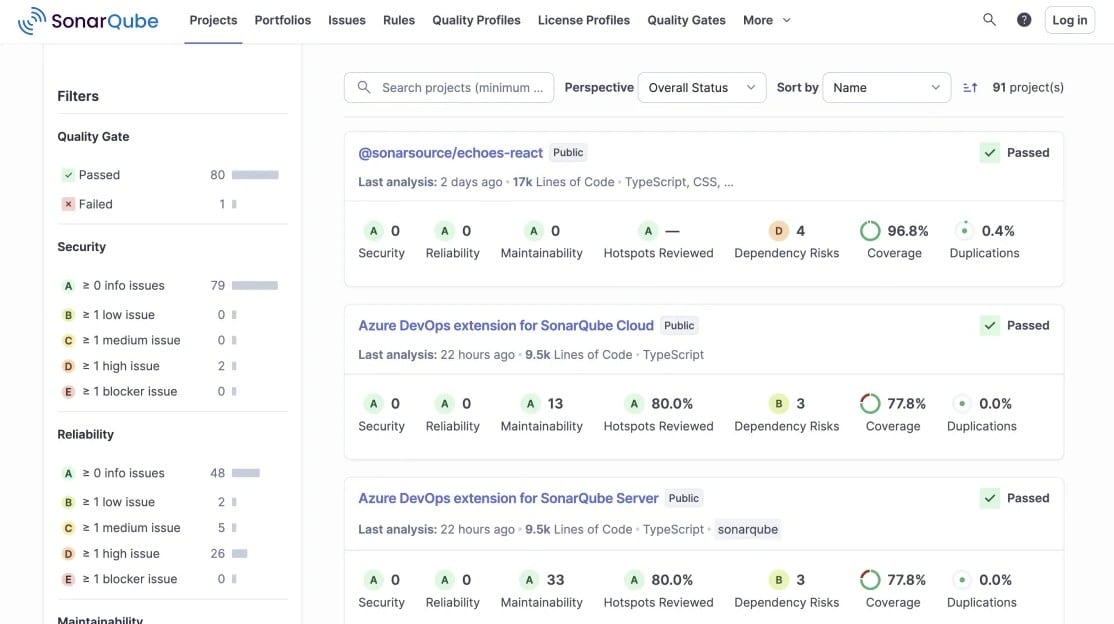Open the Sort by Name dropdown
The image size is (1114, 624).
click(886, 87)
